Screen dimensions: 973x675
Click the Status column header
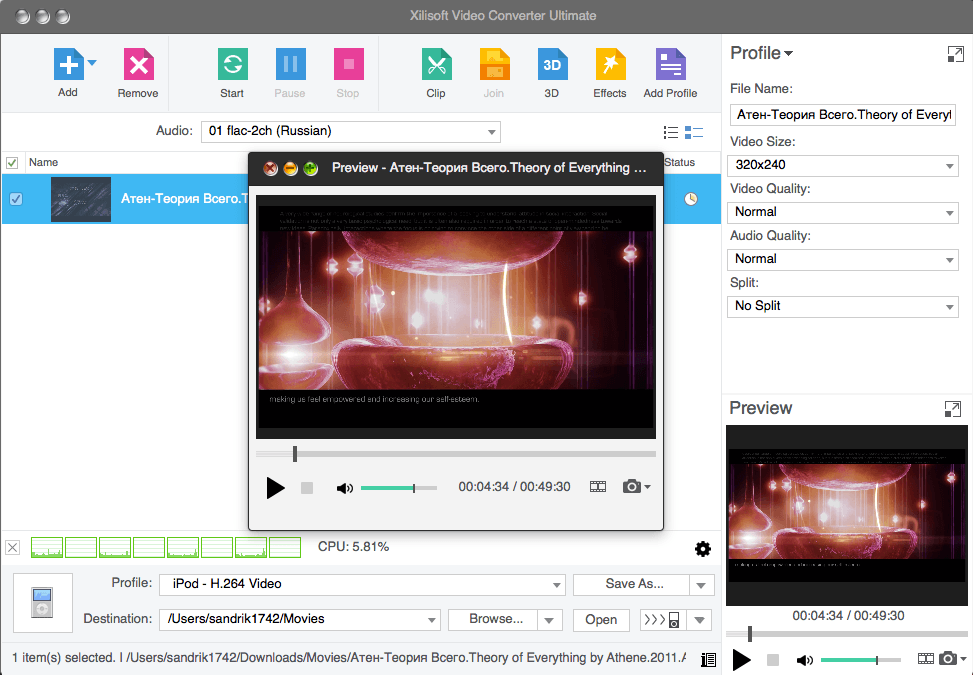click(x=679, y=162)
